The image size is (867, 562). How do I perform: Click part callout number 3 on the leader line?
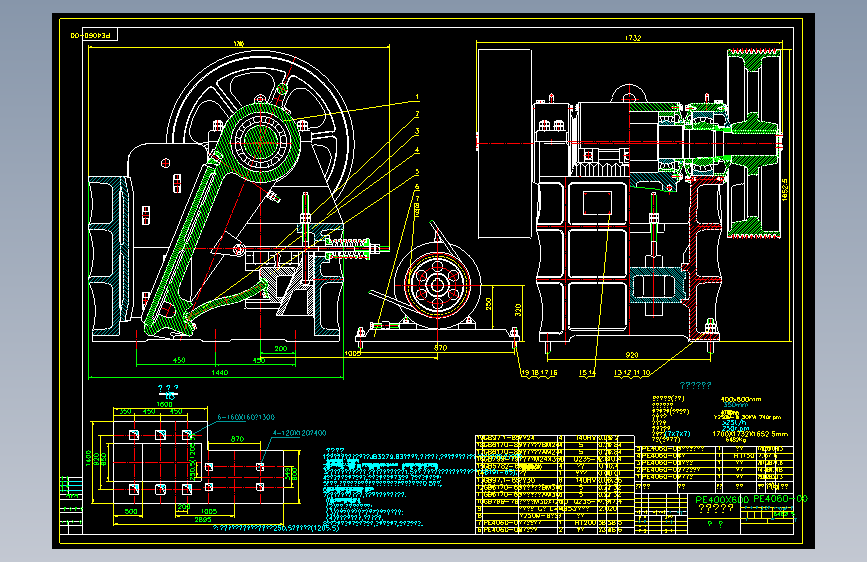coord(417,132)
